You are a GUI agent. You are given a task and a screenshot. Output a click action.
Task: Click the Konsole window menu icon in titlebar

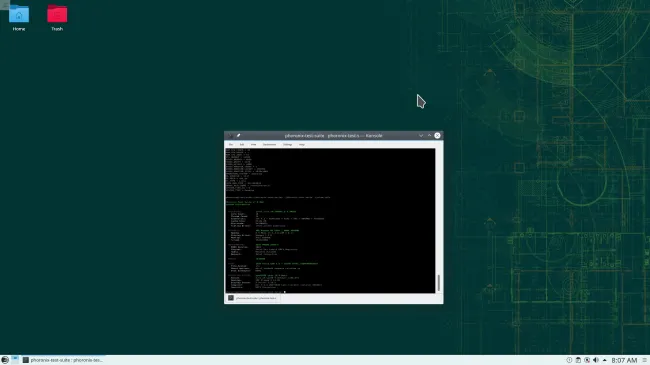point(230,136)
